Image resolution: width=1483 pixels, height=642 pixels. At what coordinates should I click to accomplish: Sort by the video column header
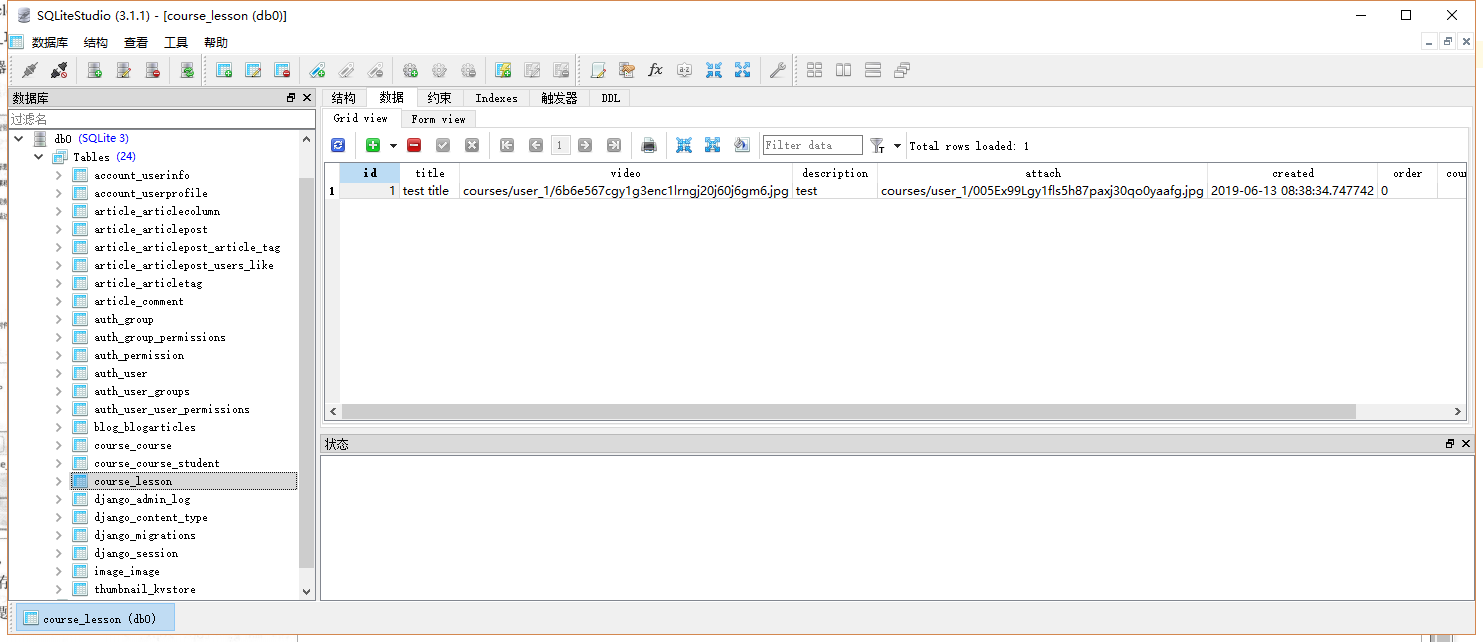(625, 173)
